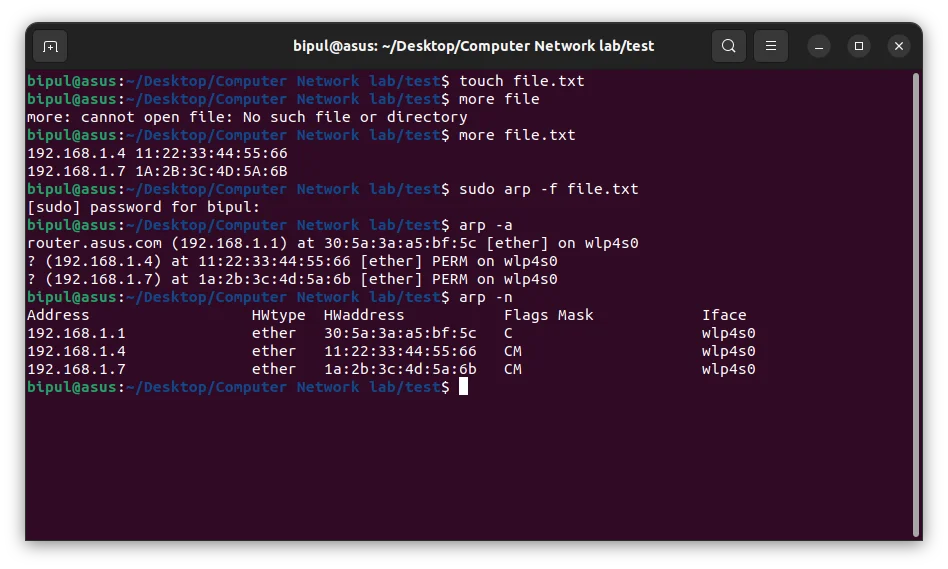
Task: Click the Address column header
Action: [58, 315]
